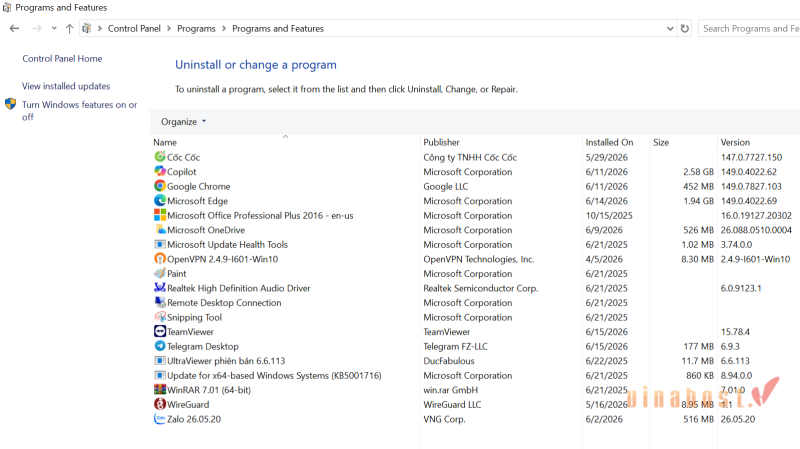This screenshot has height=449, width=800.
Task: Select the Microsoft Edge icon
Action: 160,201
